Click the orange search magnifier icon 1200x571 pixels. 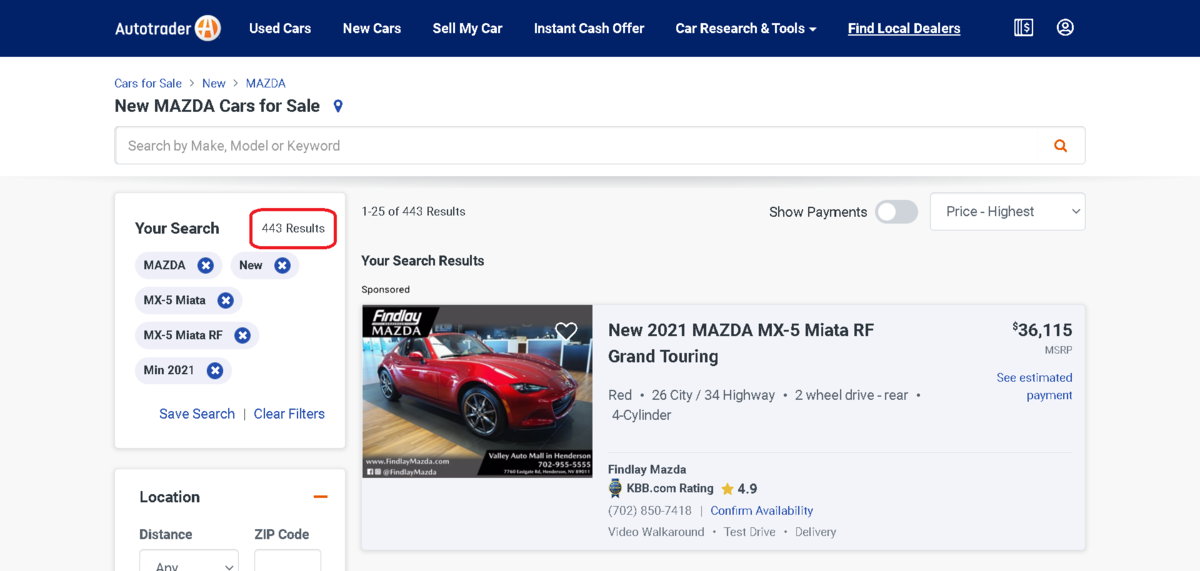coord(1060,146)
